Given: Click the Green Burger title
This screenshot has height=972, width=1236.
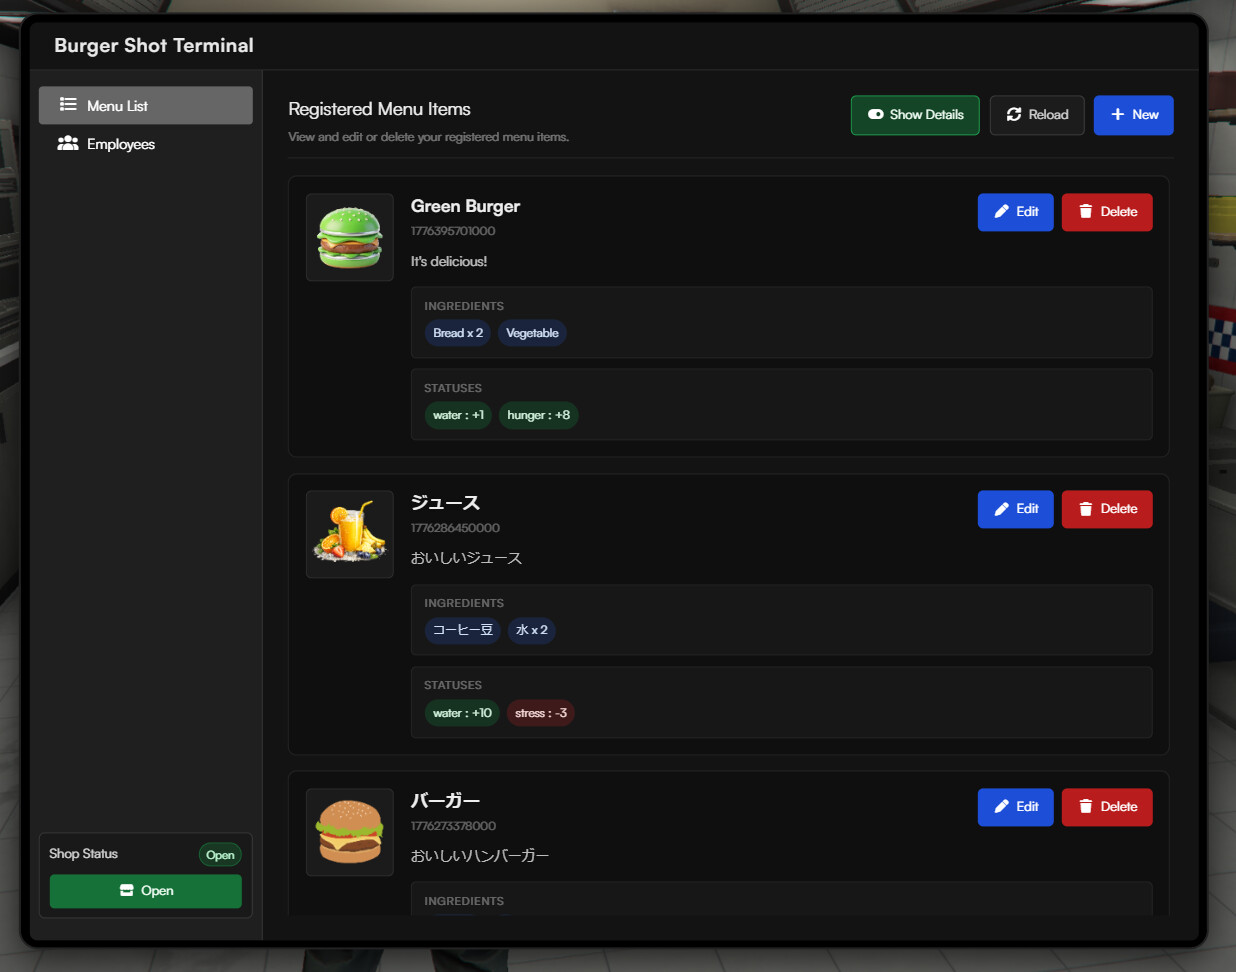Looking at the screenshot, I should click(465, 206).
